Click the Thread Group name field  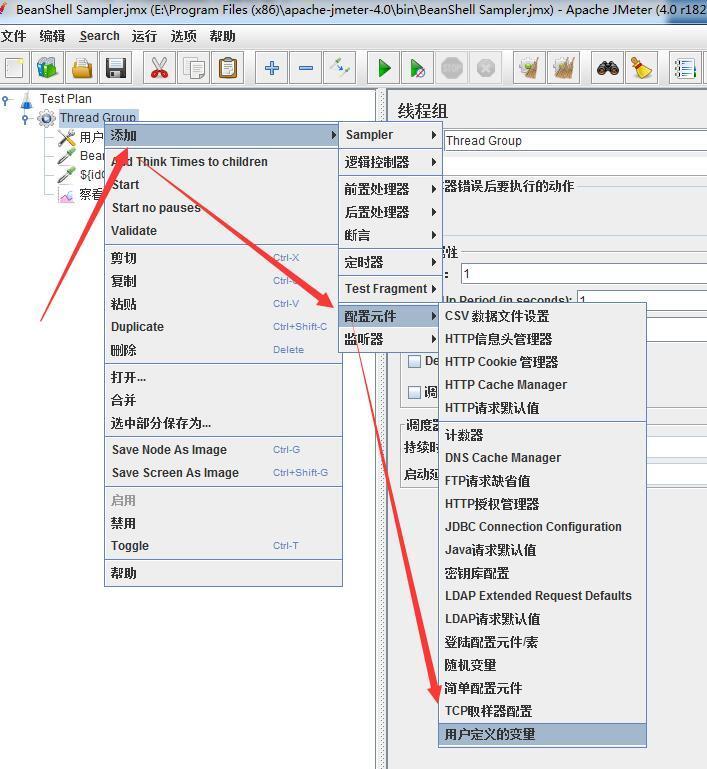[575, 141]
